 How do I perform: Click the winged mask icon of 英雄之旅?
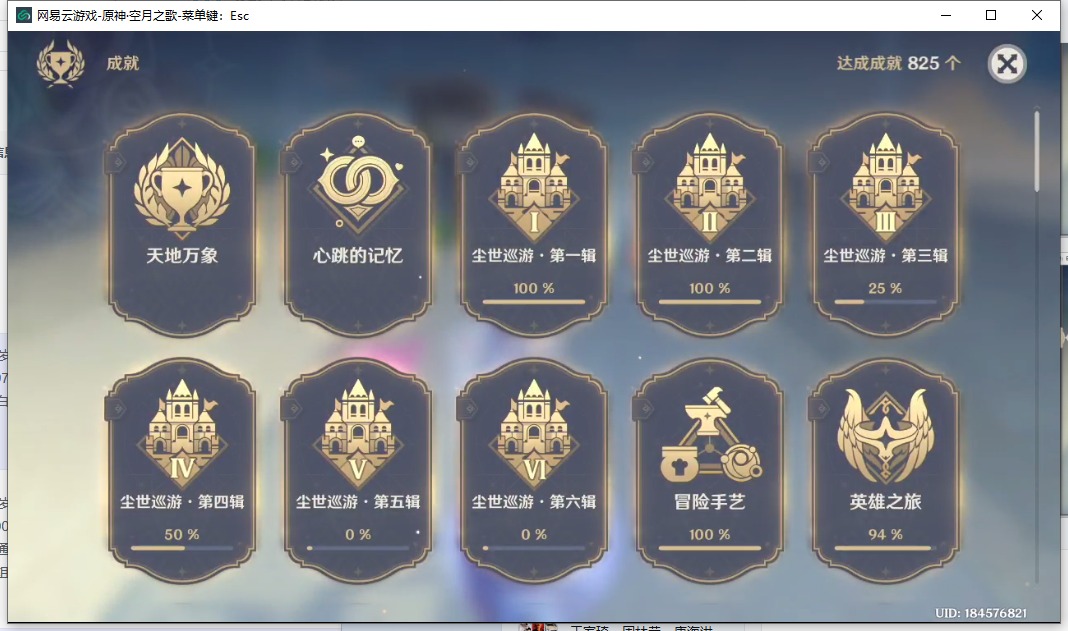(x=885, y=435)
